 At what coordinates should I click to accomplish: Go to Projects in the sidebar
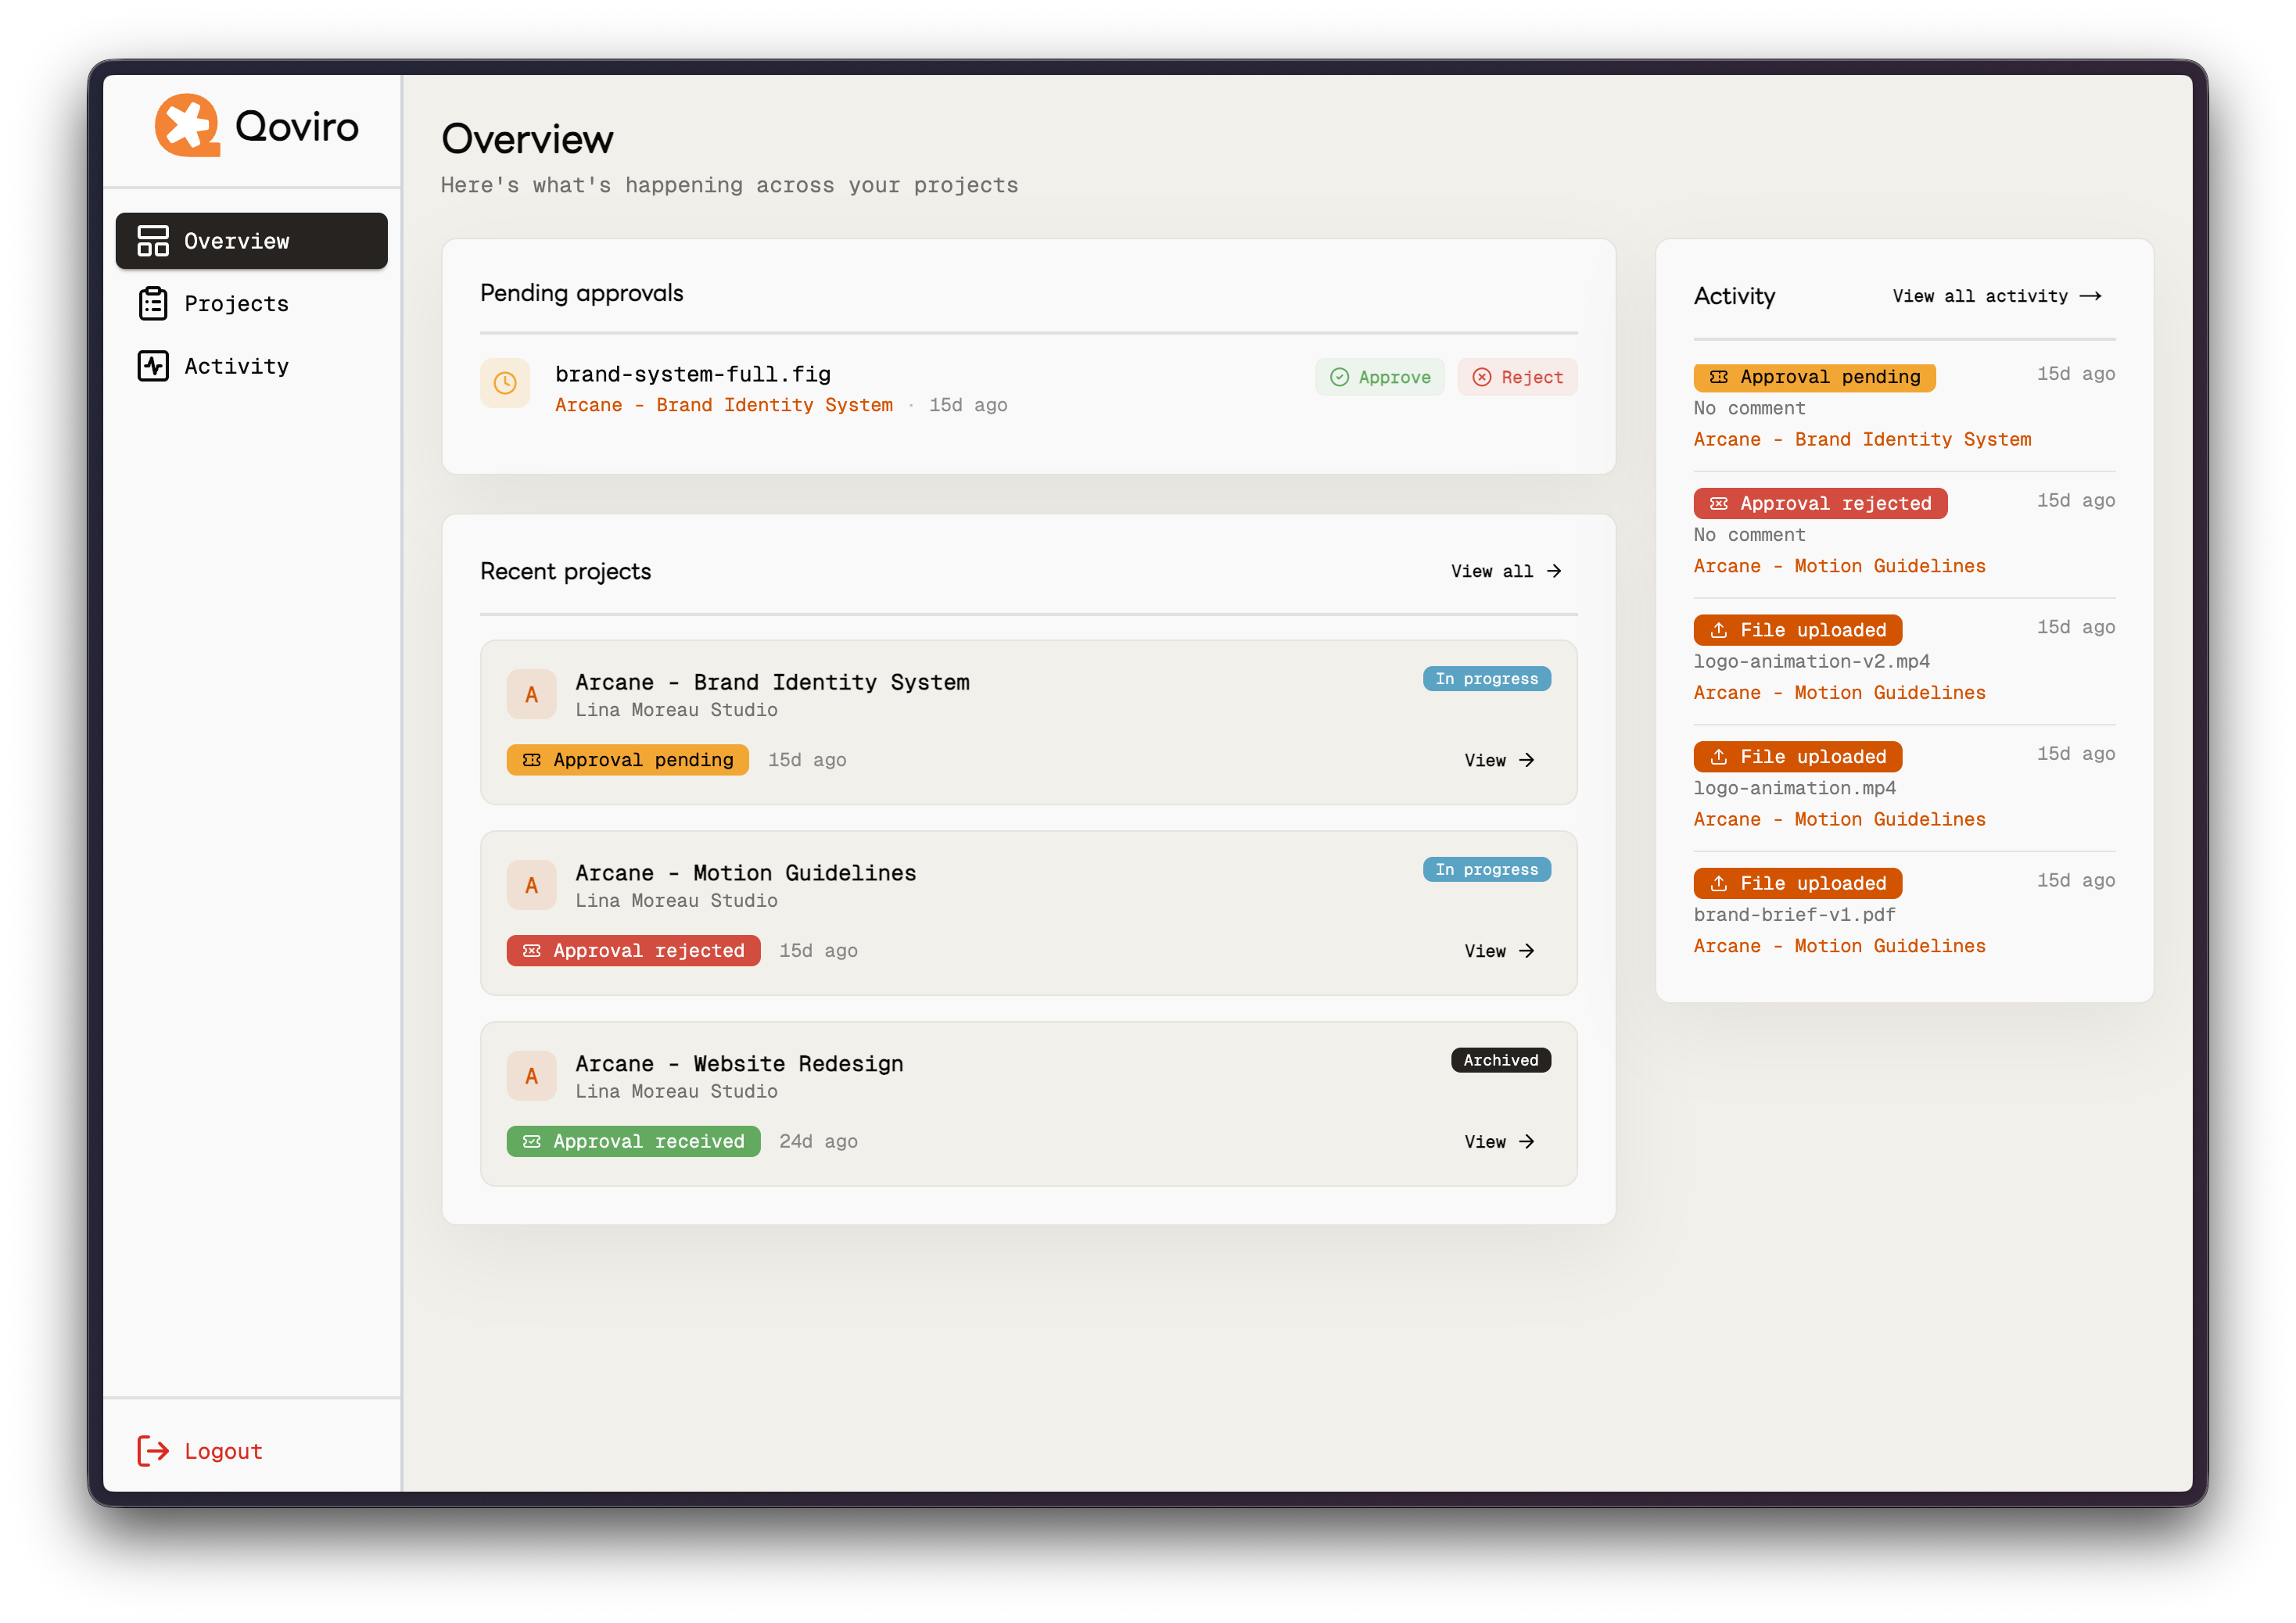252,303
